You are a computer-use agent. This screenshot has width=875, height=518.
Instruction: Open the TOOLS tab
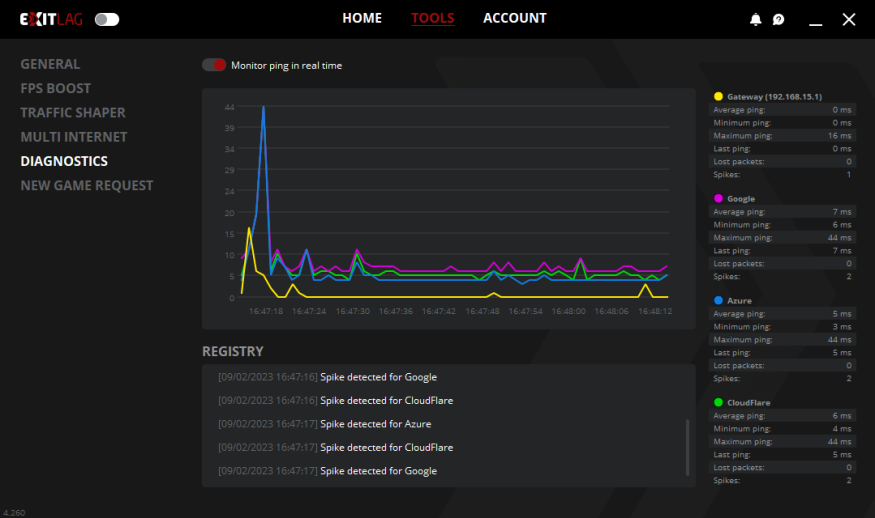pos(432,18)
